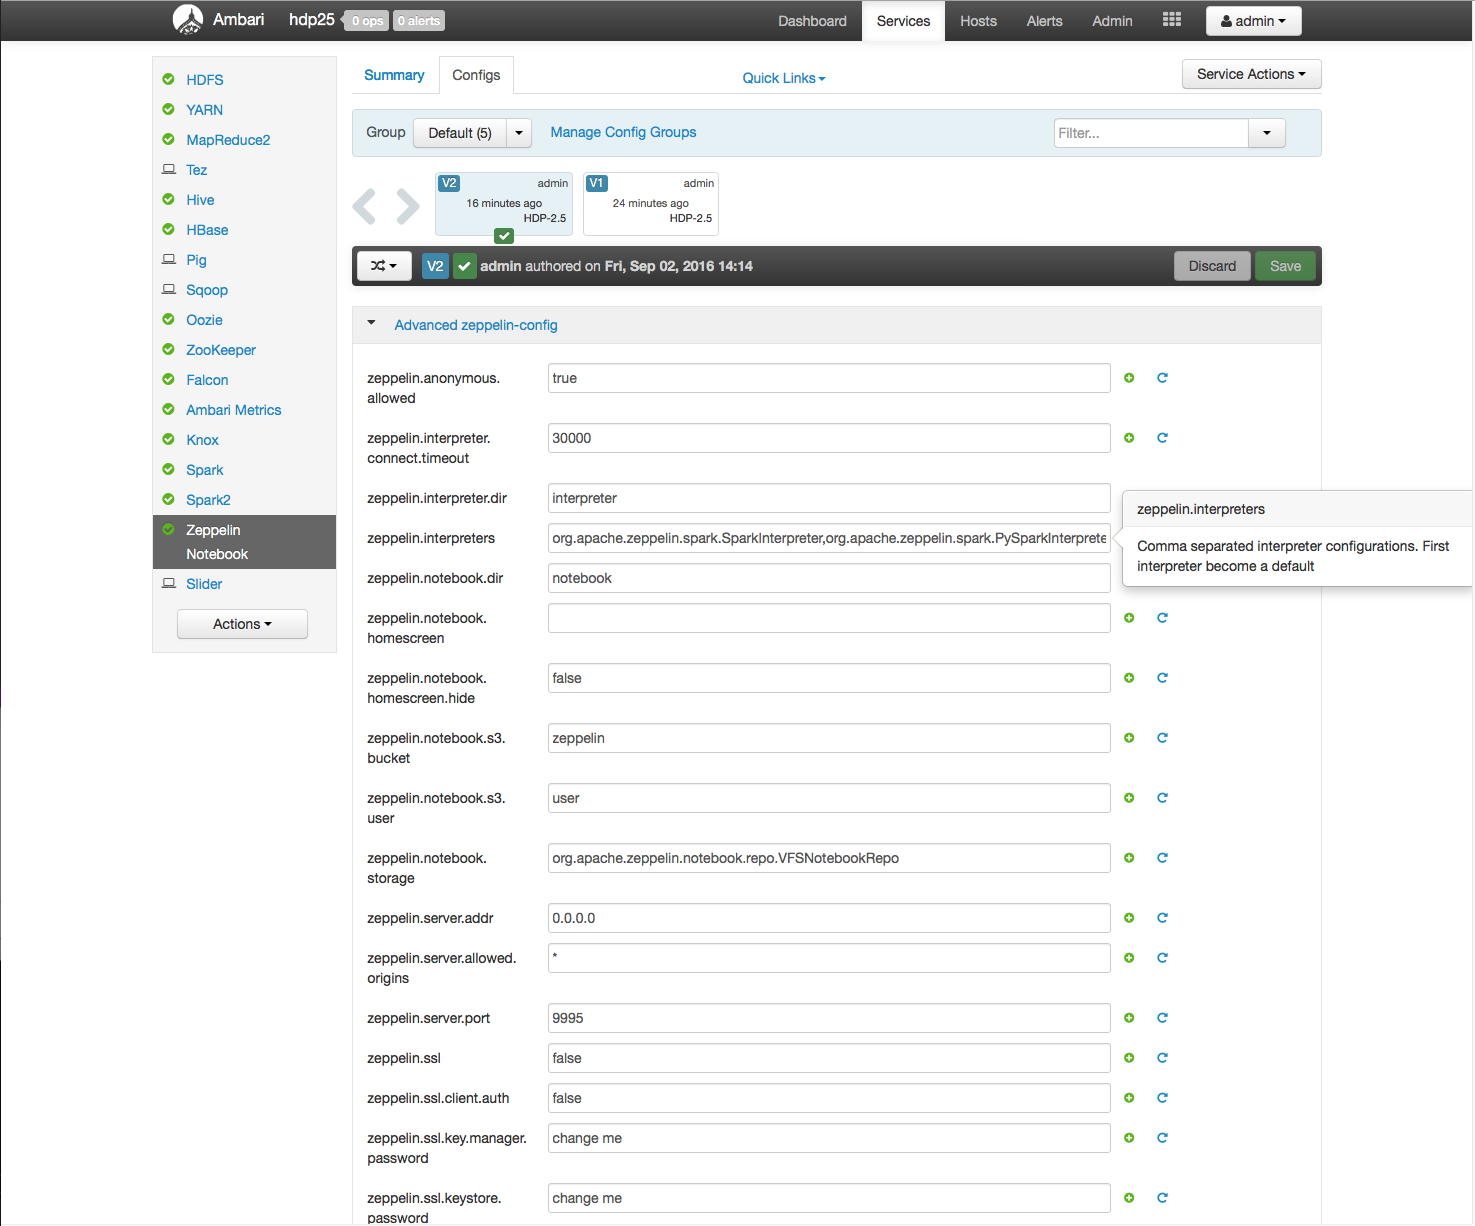Viewport: 1475px width, 1226px height.
Task: Open Manage Config Groups
Action: pos(623,132)
